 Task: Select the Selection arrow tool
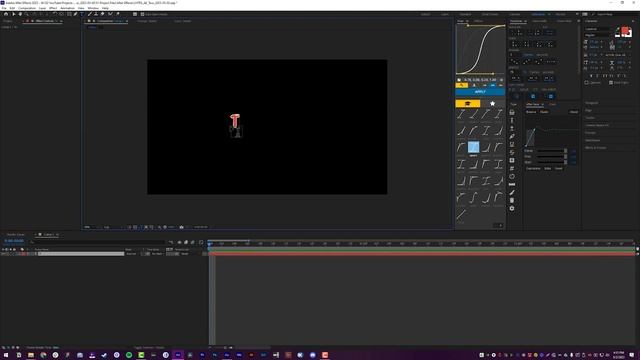click(x=13, y=14)
